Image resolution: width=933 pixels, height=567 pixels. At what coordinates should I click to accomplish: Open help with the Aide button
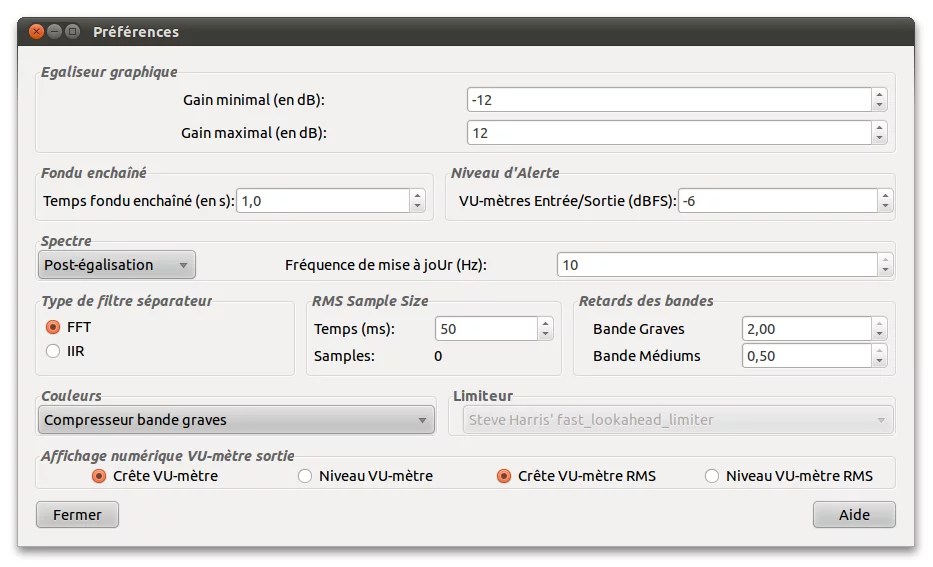click(x=853, y=515)
